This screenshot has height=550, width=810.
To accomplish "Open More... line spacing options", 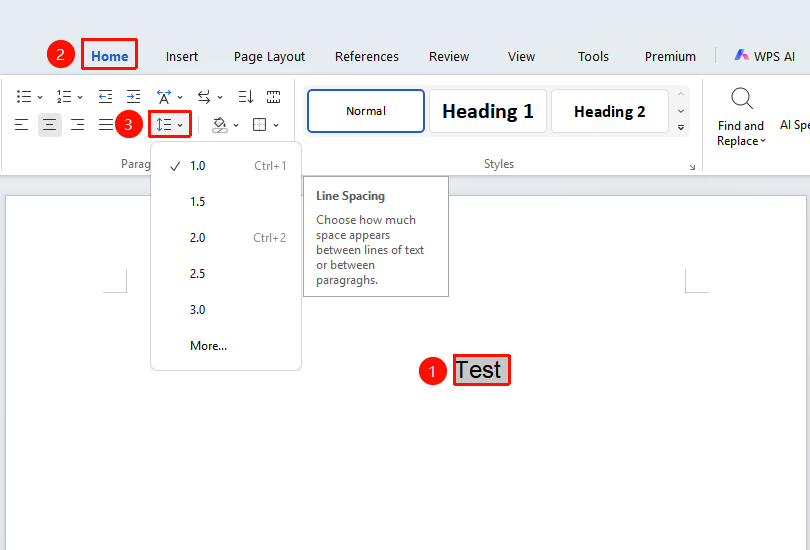I will 226,346.
